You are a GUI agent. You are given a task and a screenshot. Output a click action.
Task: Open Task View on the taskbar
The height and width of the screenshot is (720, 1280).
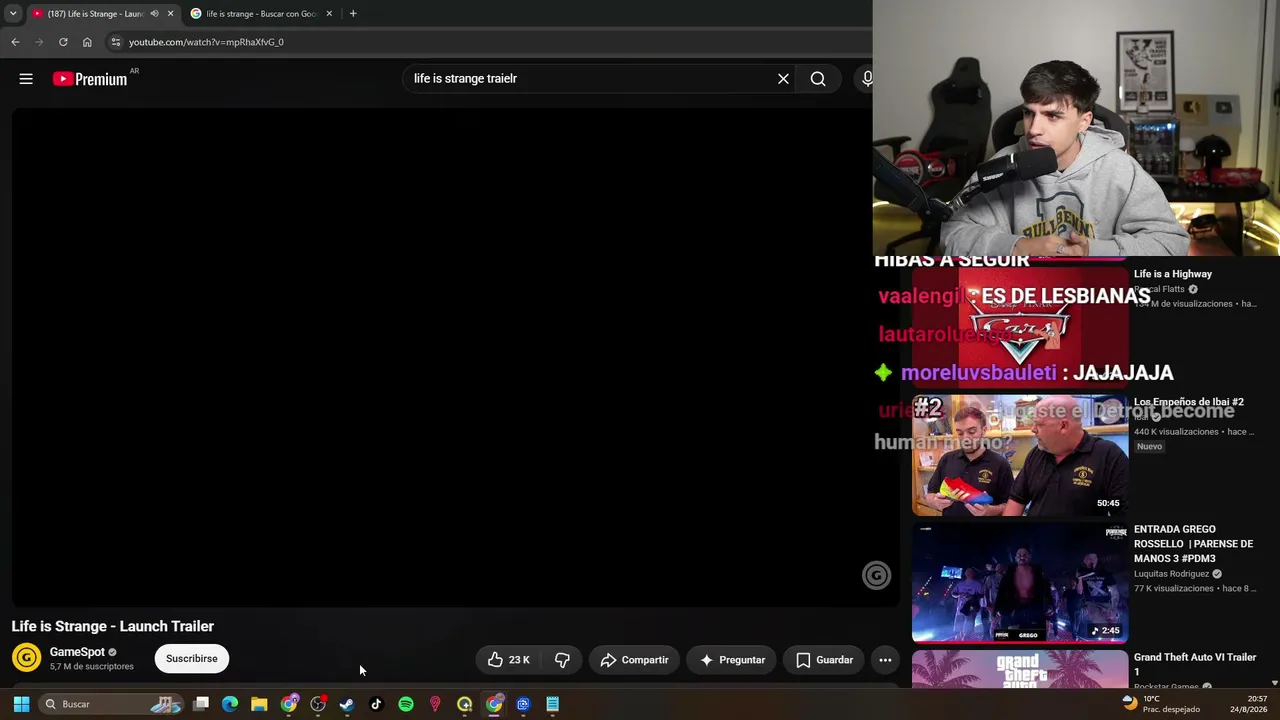[x=201, y=704]
